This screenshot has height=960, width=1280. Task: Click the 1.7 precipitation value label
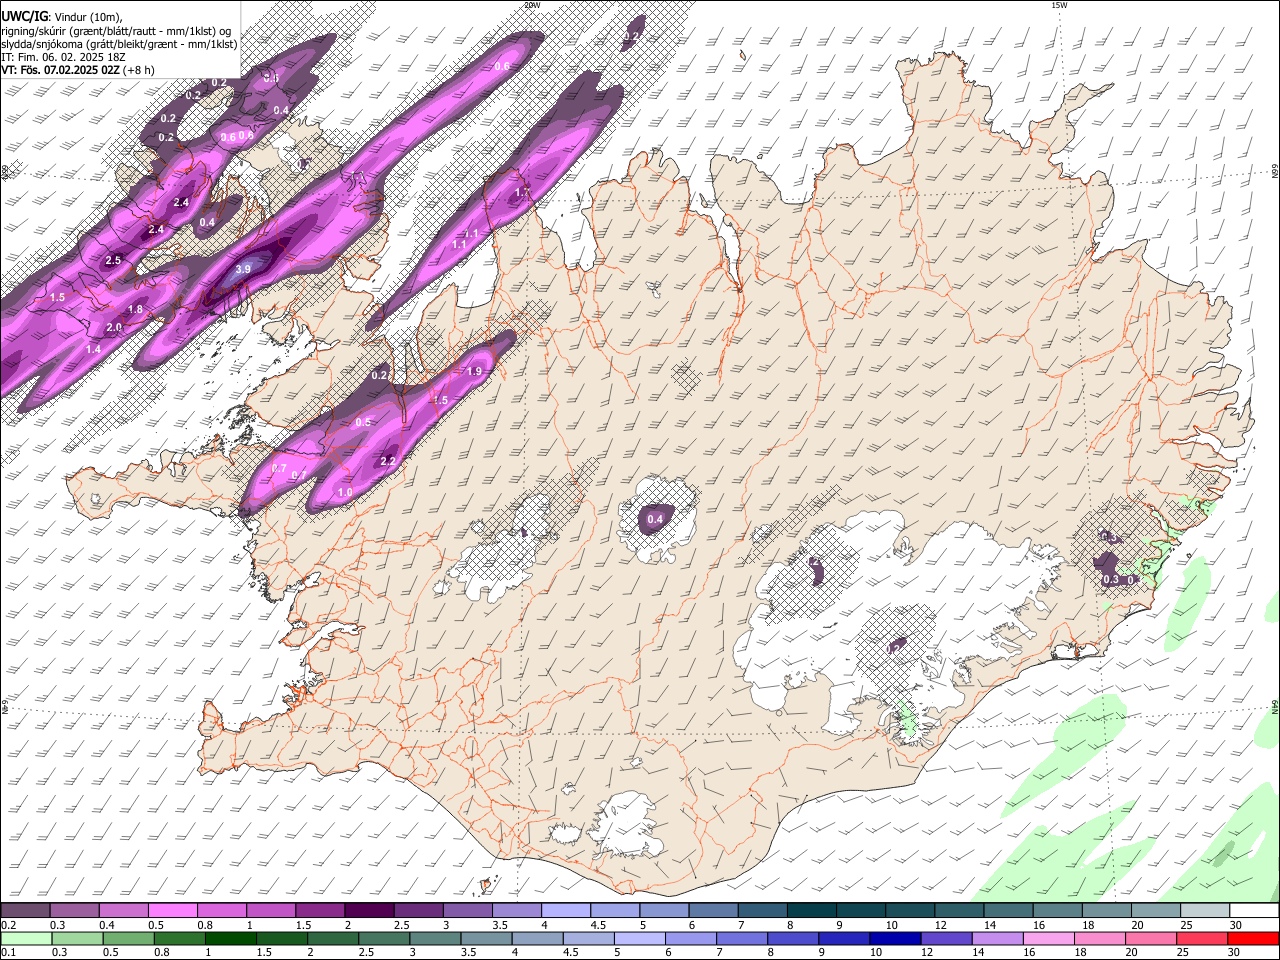522,193
